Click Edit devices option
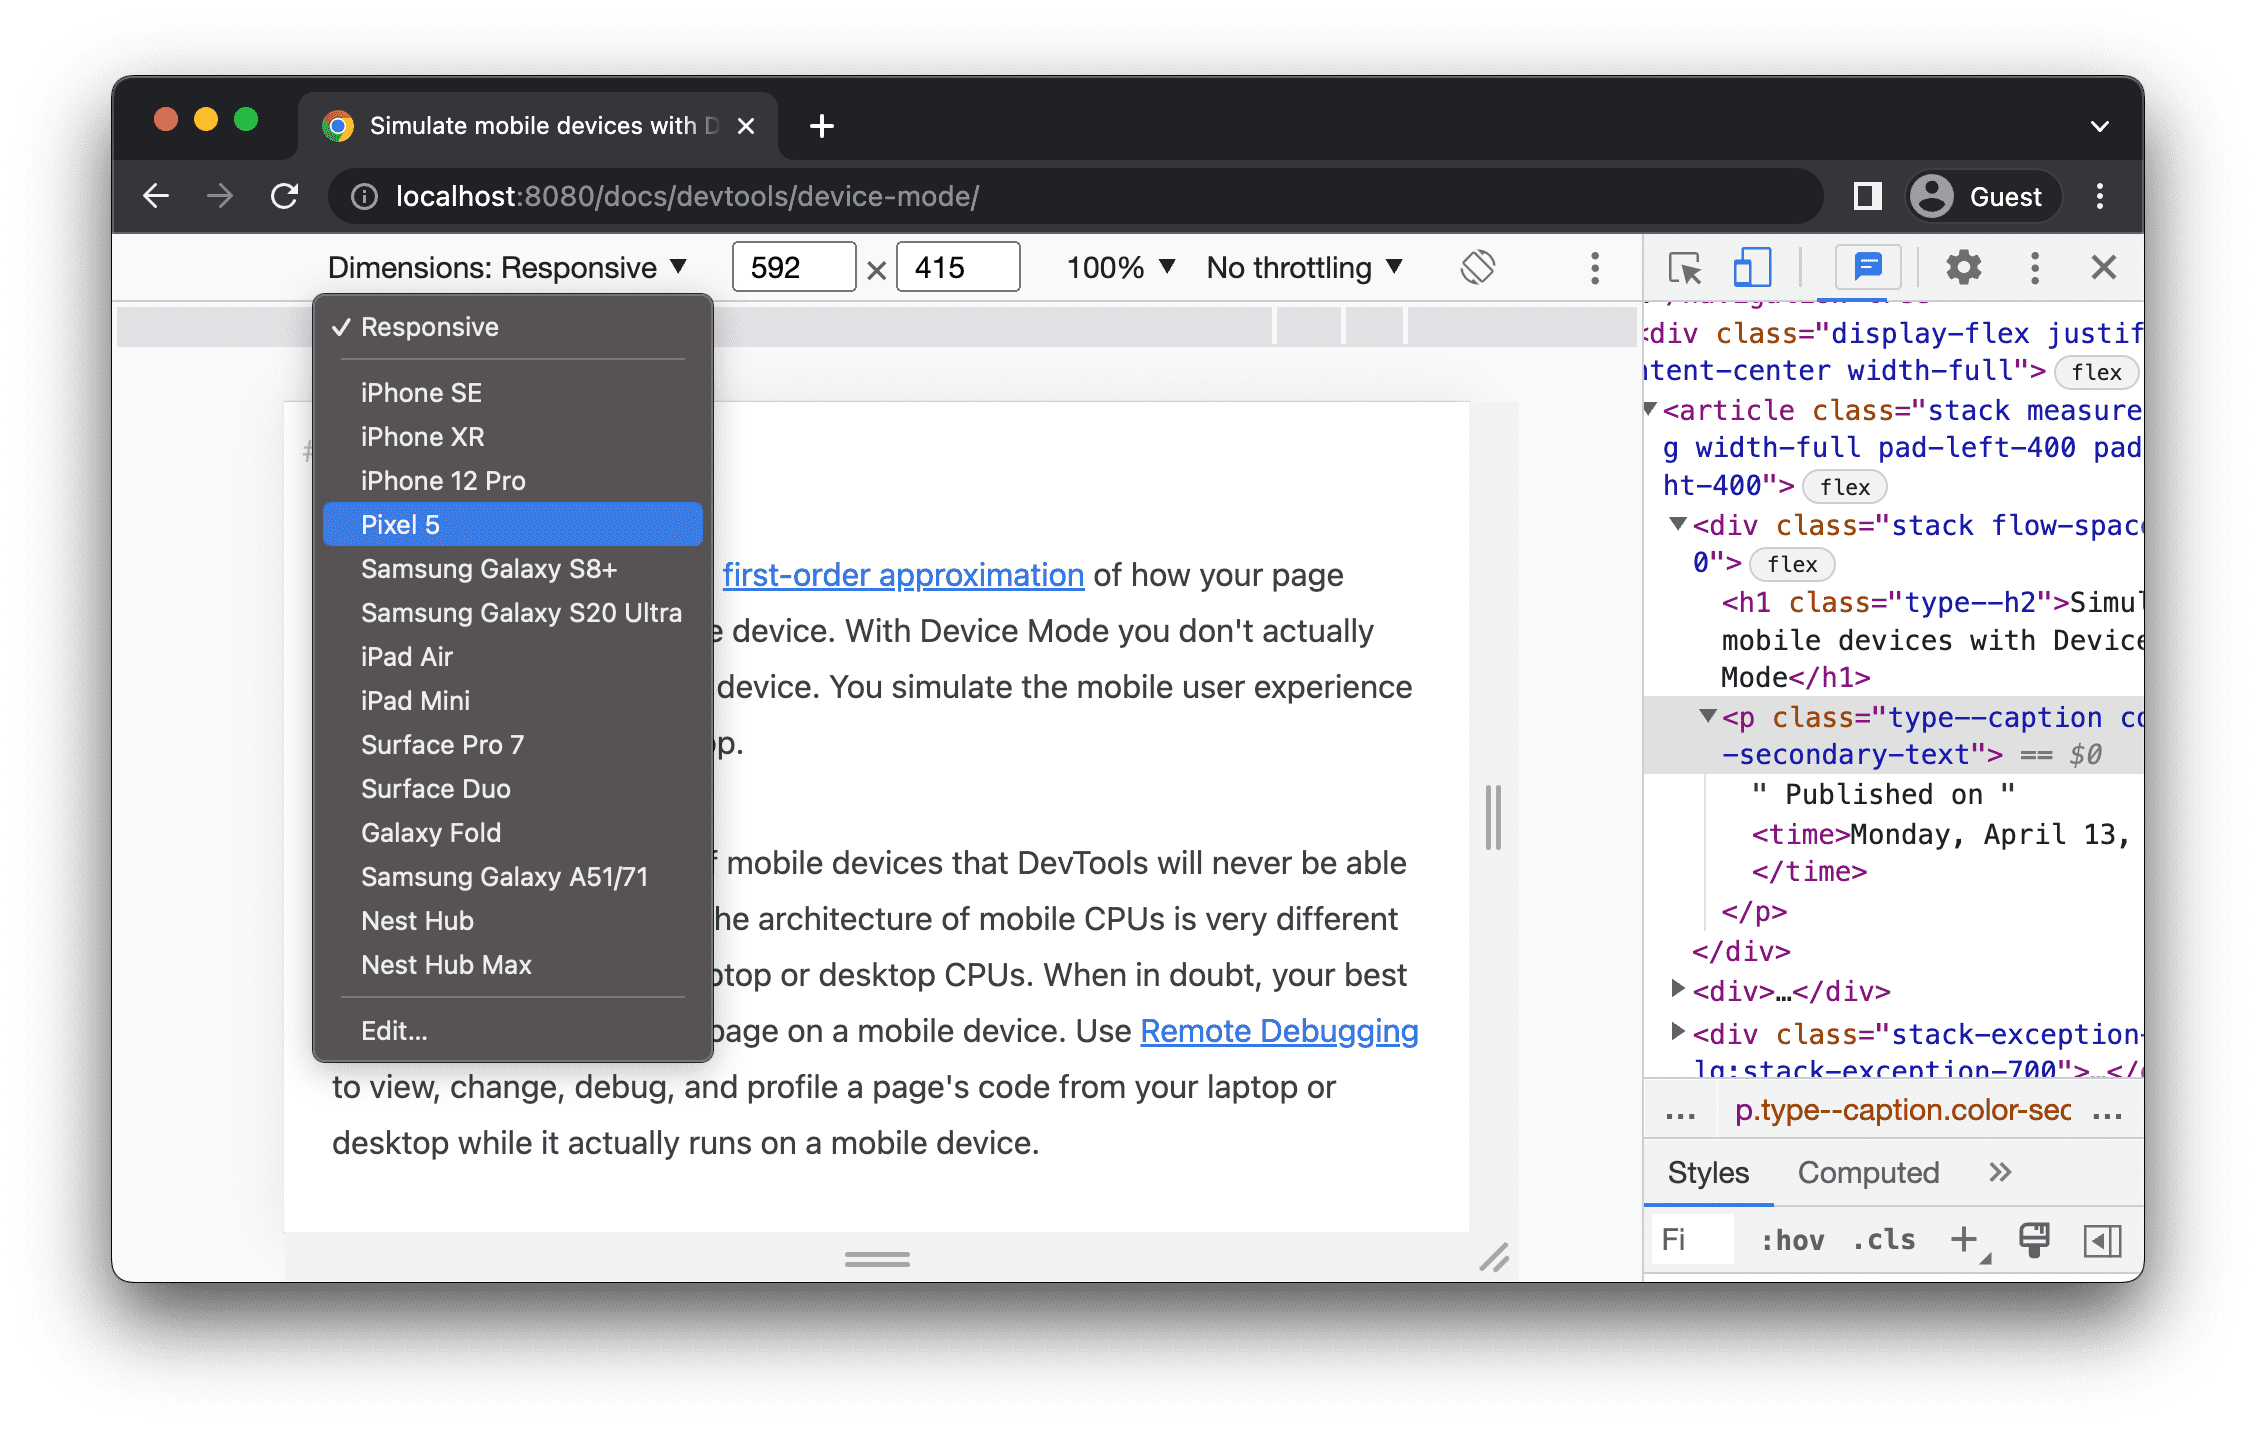2256x1430 pixels. (x=393, y=1031)
